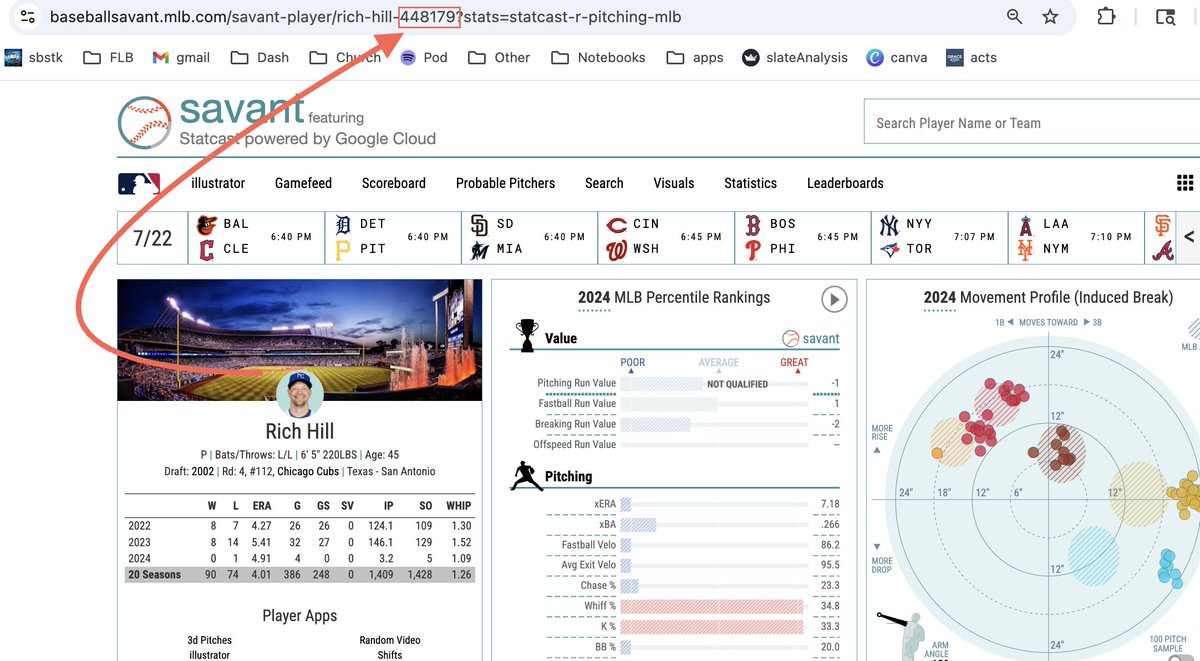Select the NYY vs TOR game

[x=941, y=237]
